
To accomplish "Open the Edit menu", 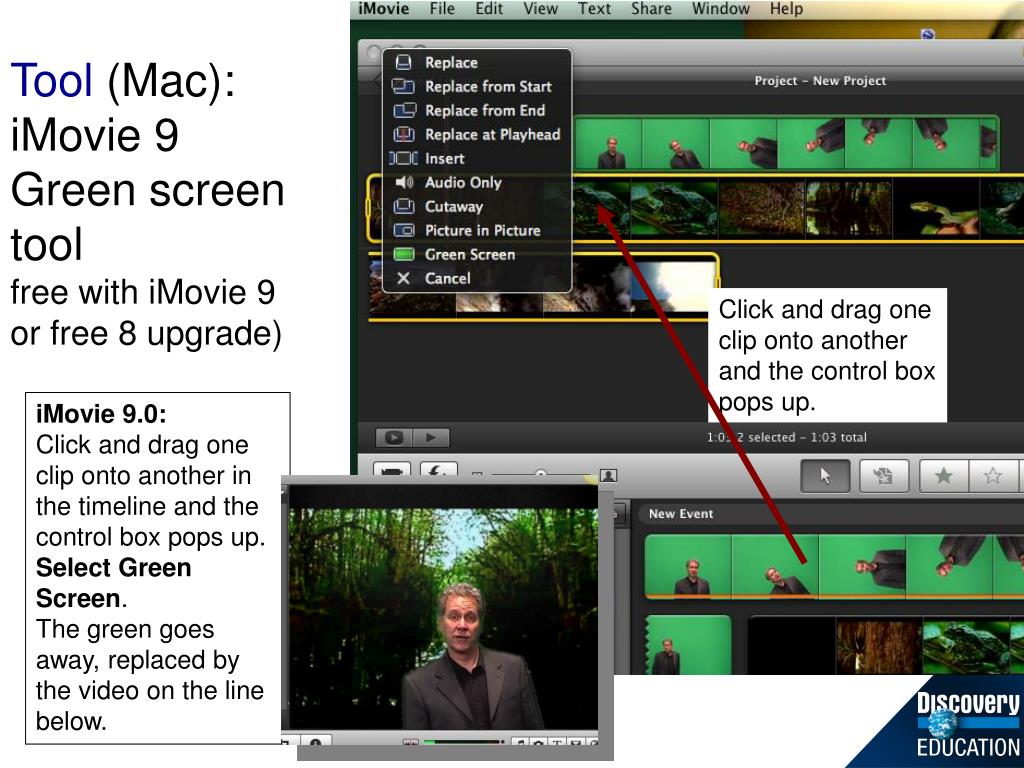I will (489, 9).
